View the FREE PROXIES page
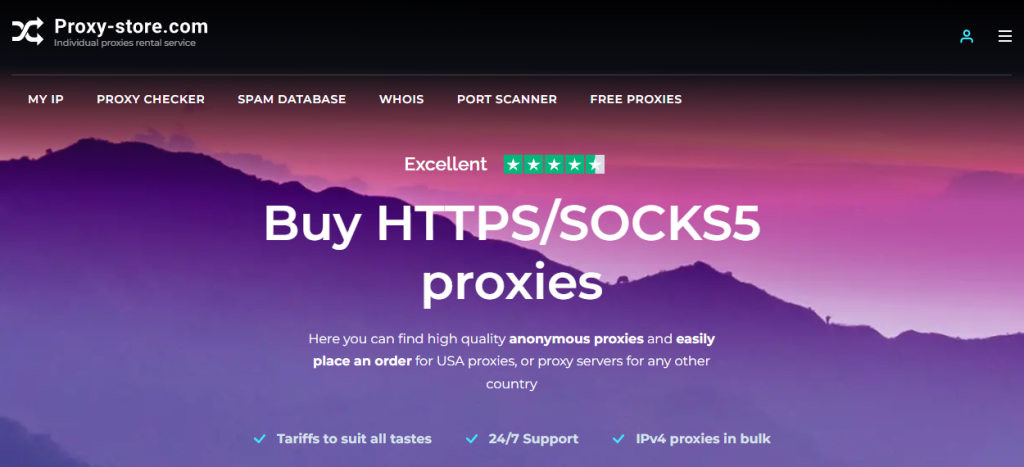1024x467 pixels. (x=636, y=99)
